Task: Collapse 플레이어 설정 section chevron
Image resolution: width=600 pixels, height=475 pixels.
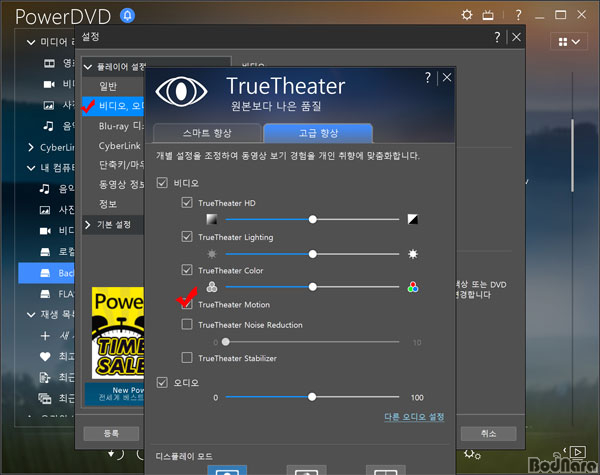Action: coord(88,67)
